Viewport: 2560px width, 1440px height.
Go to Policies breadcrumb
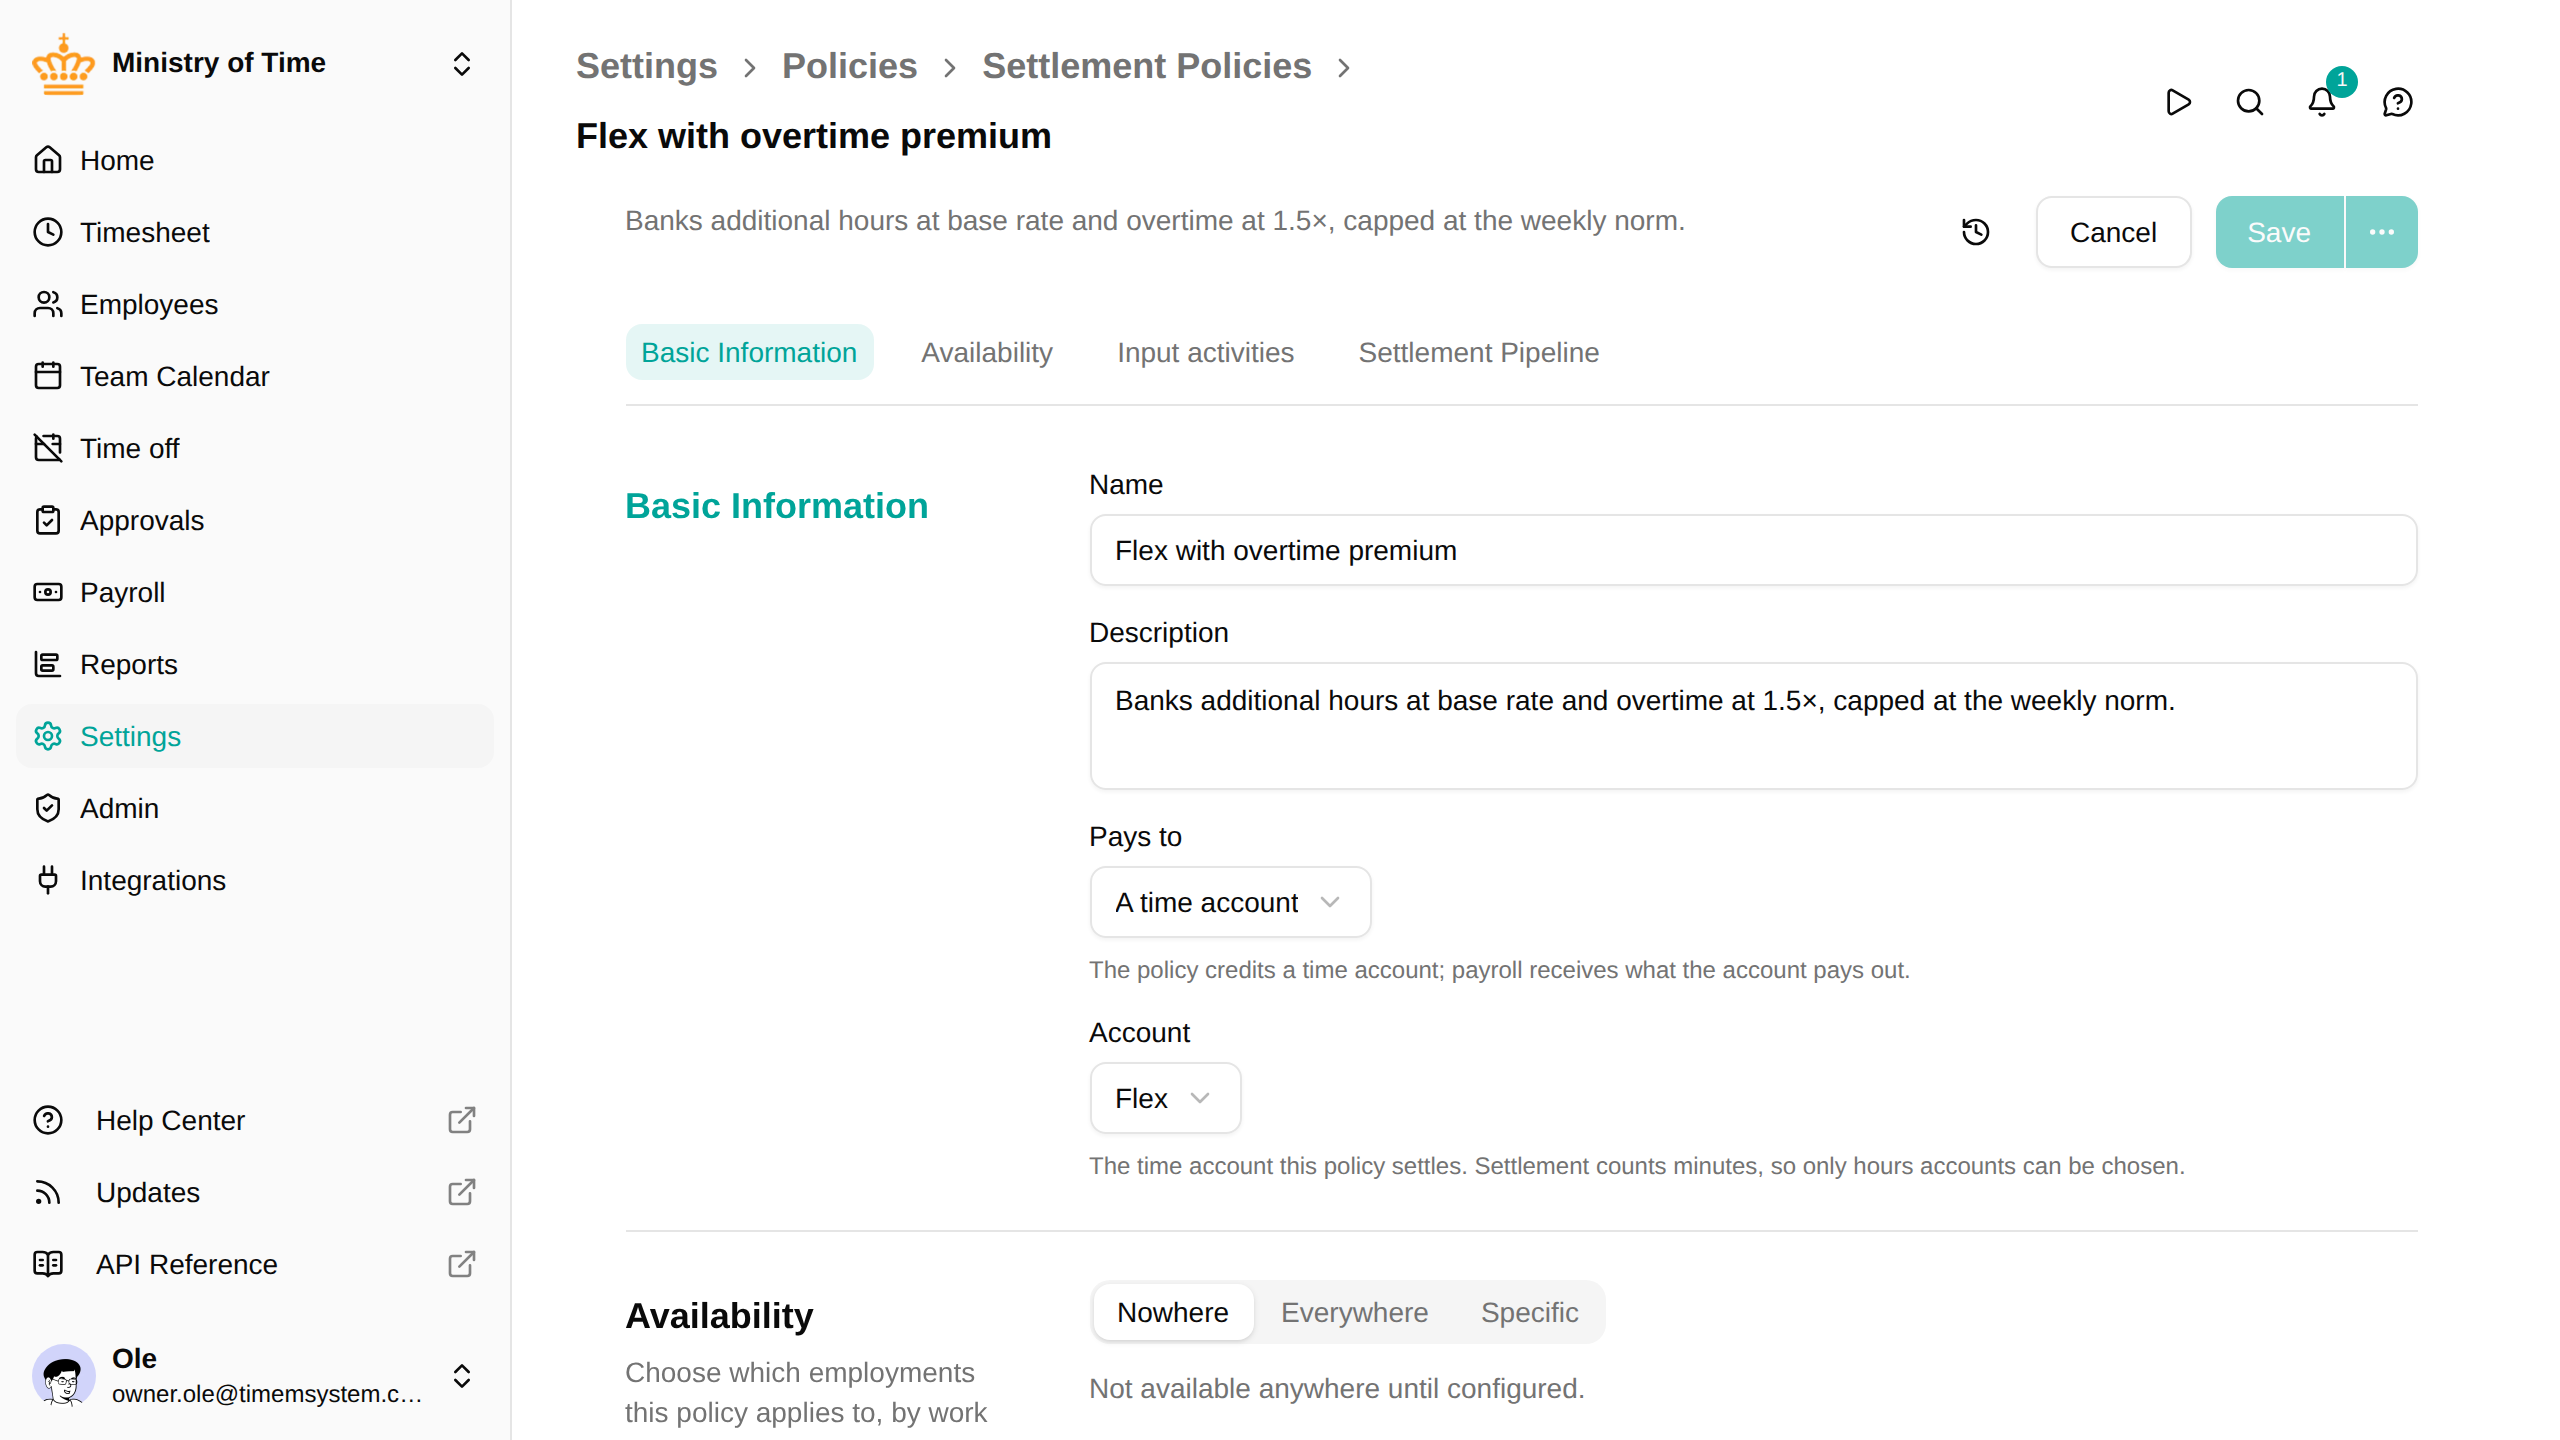pos(849,66)
